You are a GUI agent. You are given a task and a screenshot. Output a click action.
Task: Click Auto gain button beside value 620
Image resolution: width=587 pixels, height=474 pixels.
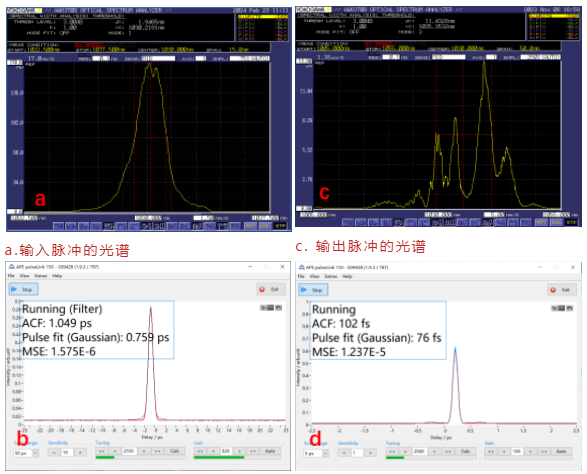270,451
